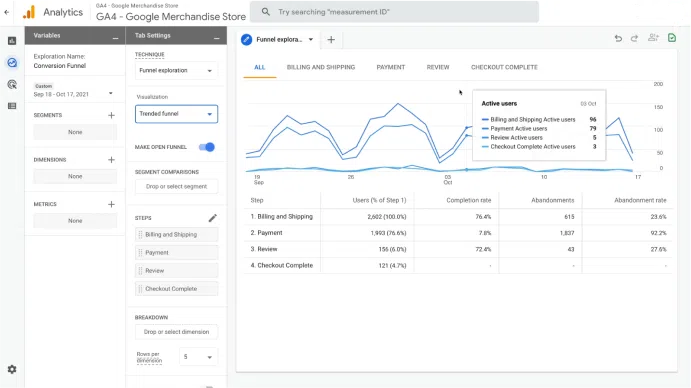
Task: Click the redo arrow icon
Action: [634, 38]
